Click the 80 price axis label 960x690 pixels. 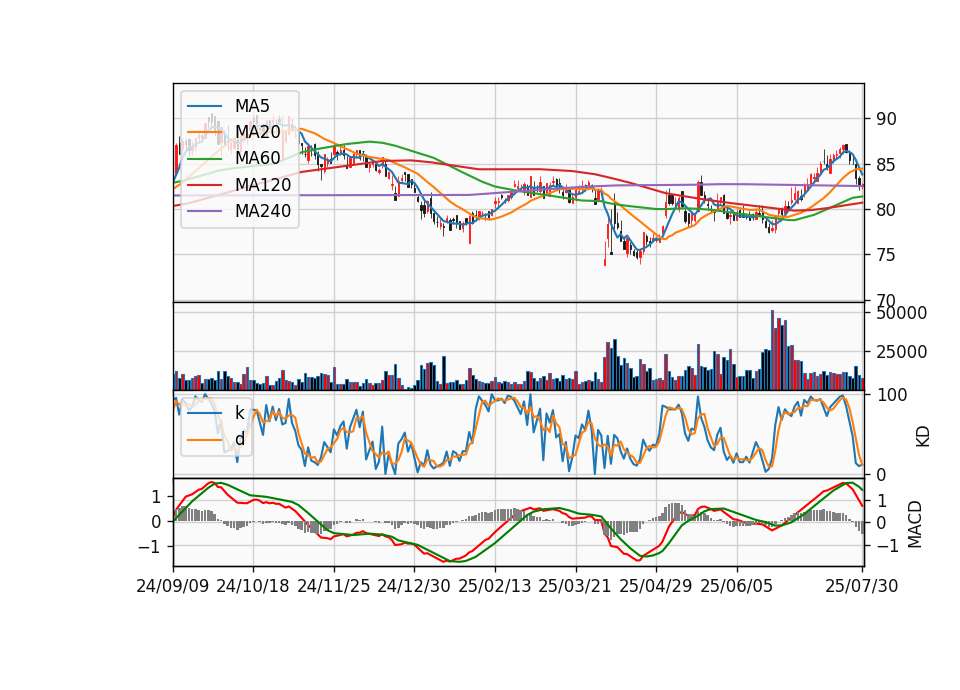point(886,209)
